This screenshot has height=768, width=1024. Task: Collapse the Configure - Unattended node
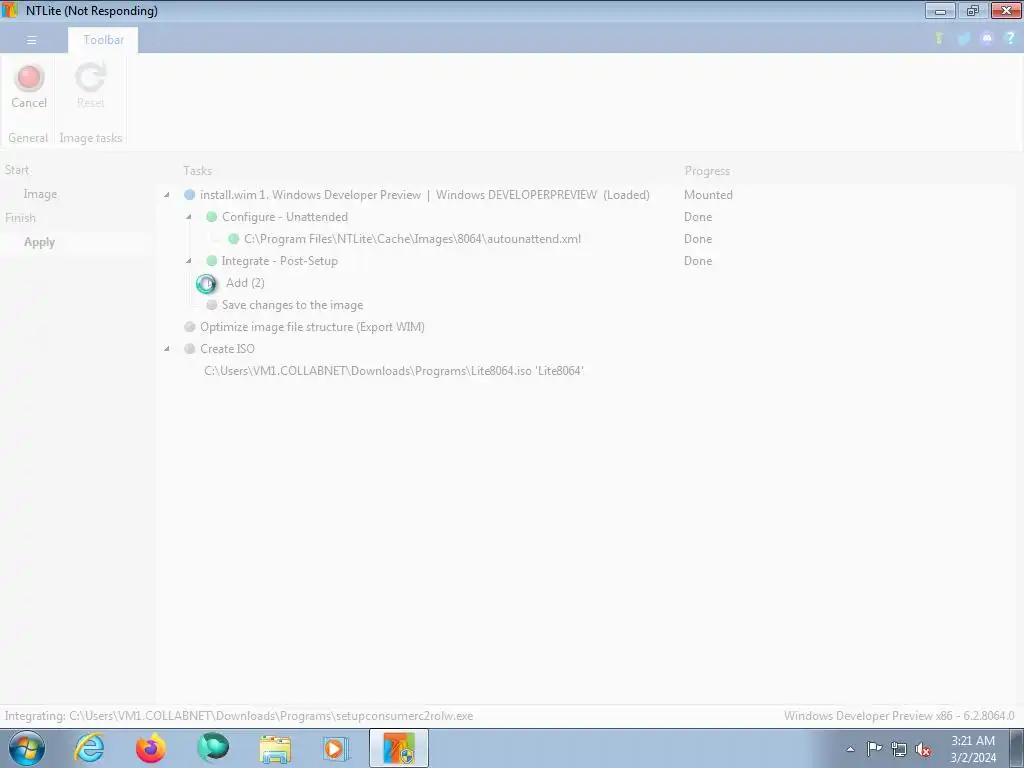pyautogui.click(x=189, y=217)
